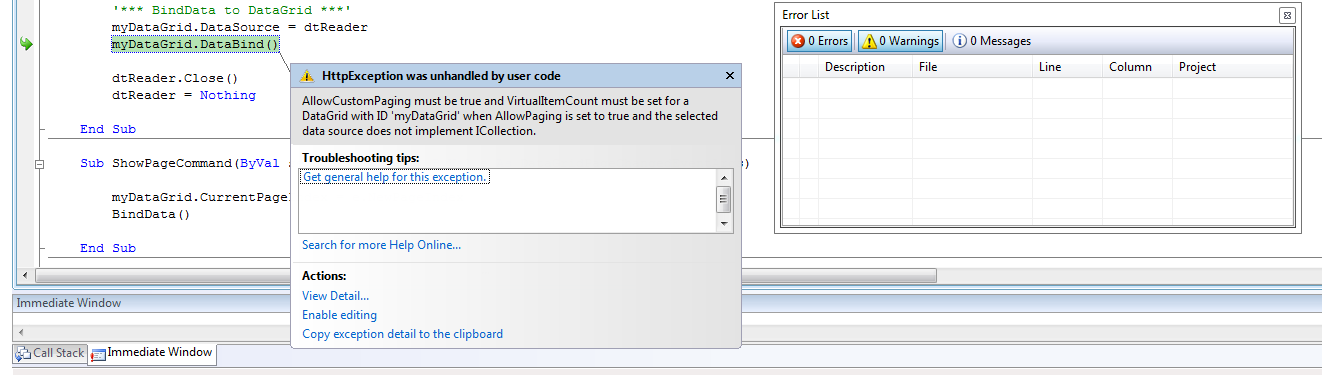Collapse the ShowPageCommand sub outline
1322x375 pixels.
(39, 163)
